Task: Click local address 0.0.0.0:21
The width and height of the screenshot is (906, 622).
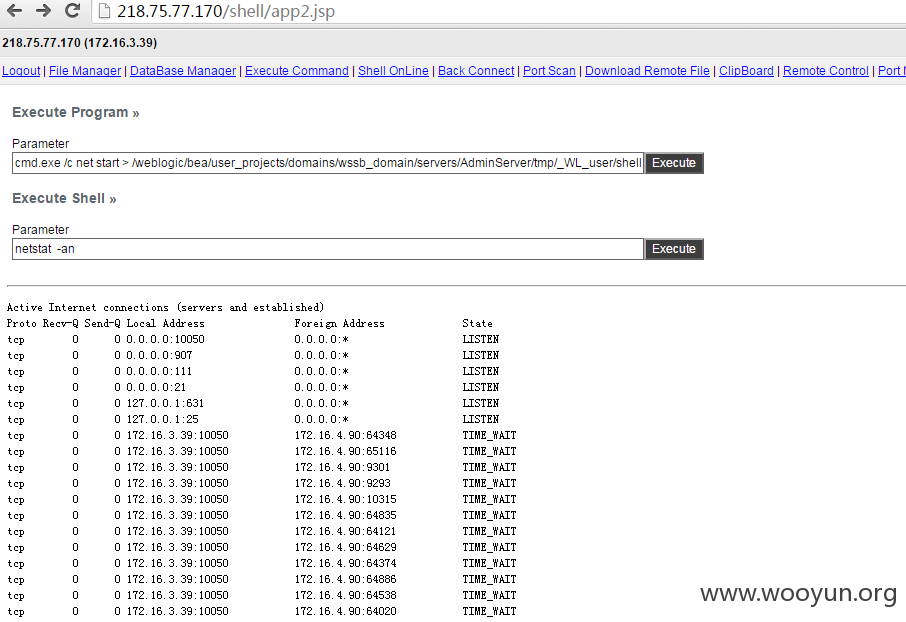Action: (x=156, y=387)
